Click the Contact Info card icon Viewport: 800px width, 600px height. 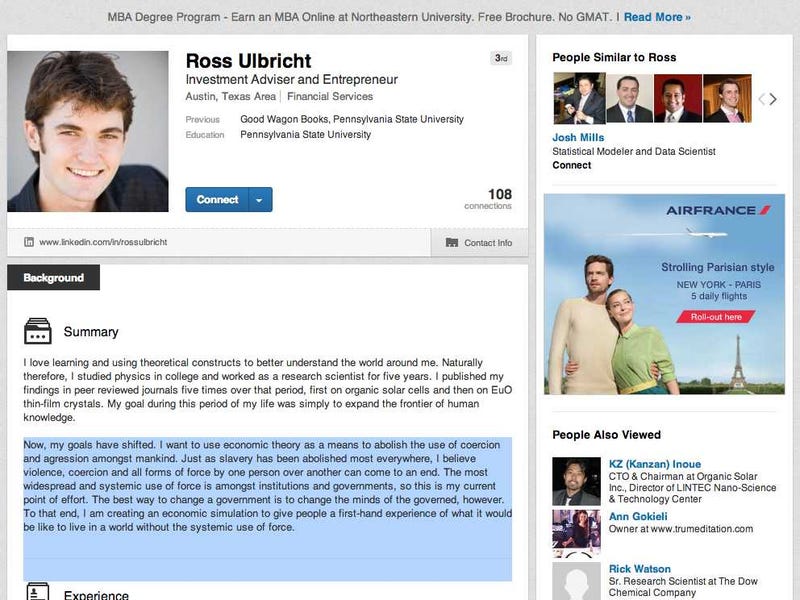(x=452, y=242)
